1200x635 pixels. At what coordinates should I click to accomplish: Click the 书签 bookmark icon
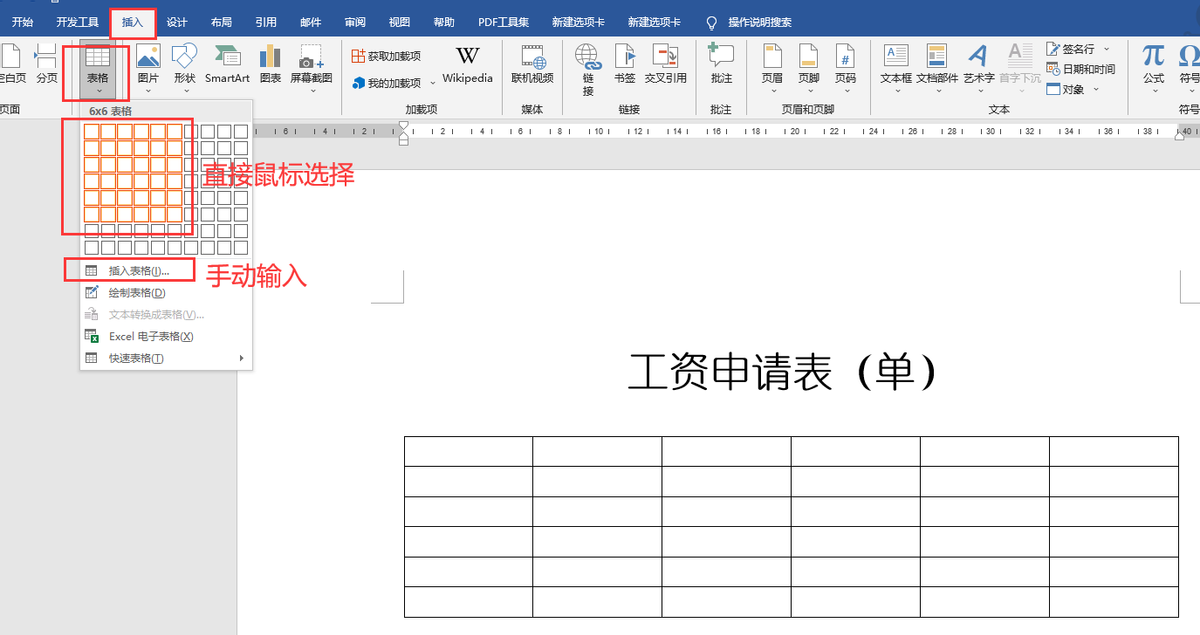pos(625,57)
